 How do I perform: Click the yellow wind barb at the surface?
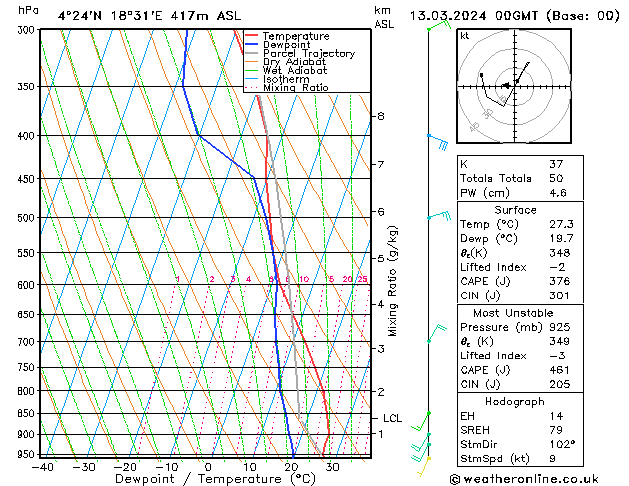[x=424, y=462]
